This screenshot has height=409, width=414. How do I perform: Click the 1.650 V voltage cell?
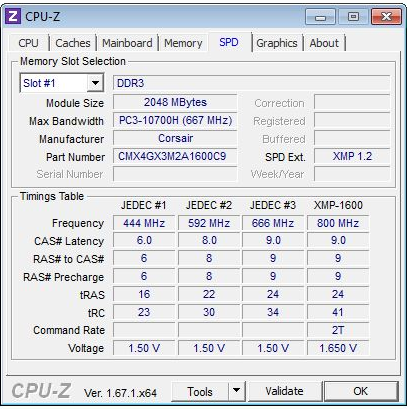338,348
